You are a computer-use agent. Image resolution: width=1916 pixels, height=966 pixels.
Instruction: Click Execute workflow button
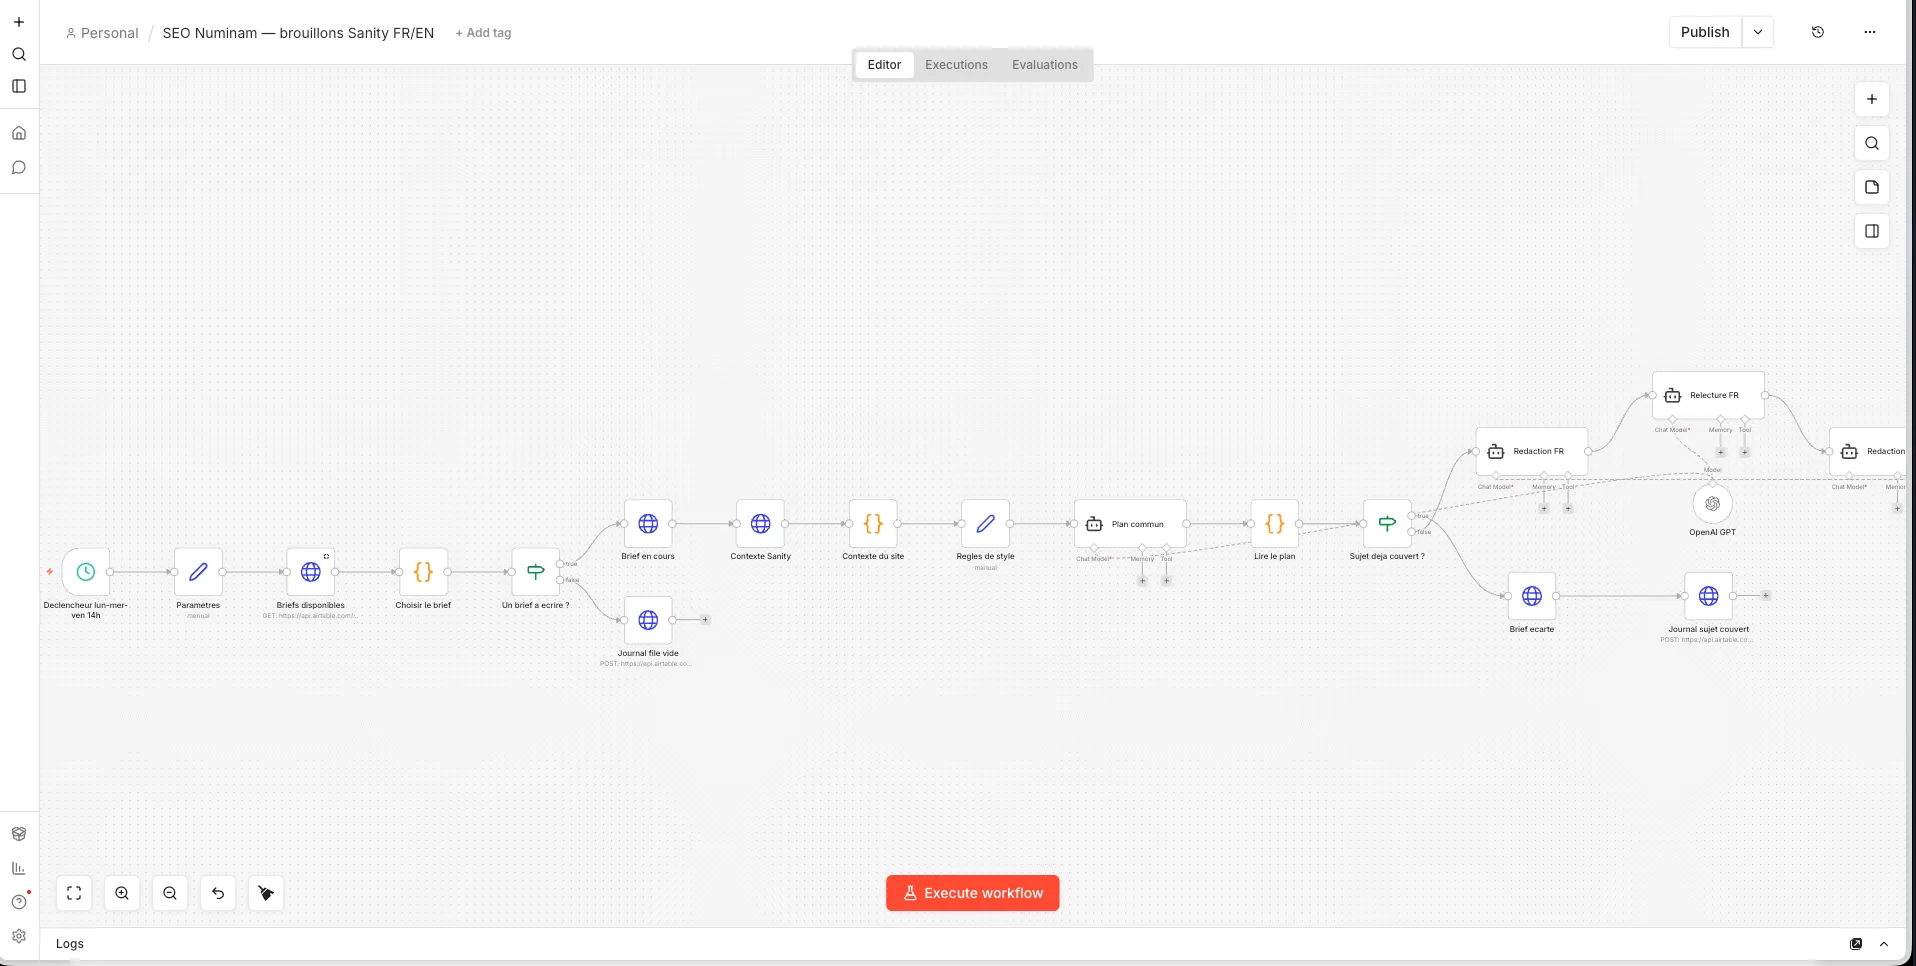(x=973, y=893)
